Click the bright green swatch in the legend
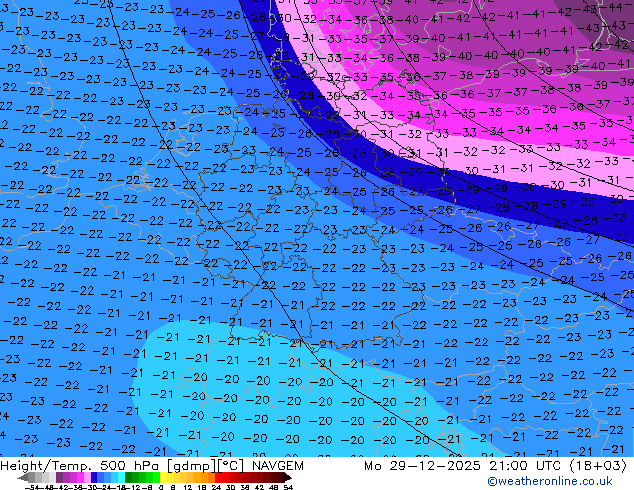This screenshot has height=490, width=634. click(x=156, y=478)
